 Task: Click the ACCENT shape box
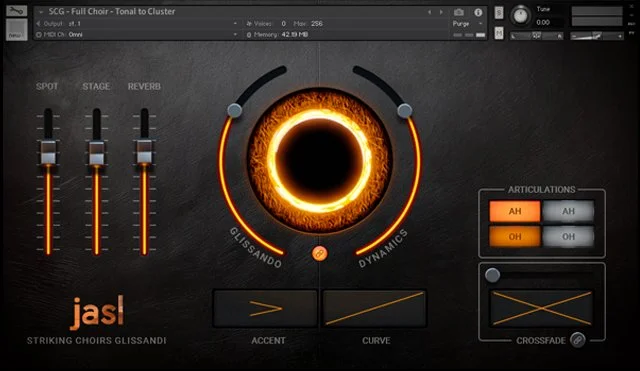pos(265,309)
